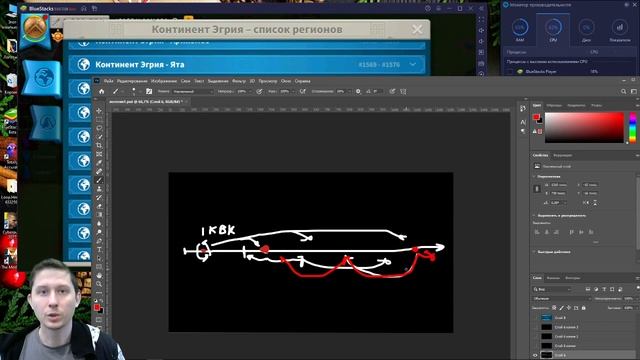Show more align options ellipsis
640x360 pixels.
click(x=596, y=242)
